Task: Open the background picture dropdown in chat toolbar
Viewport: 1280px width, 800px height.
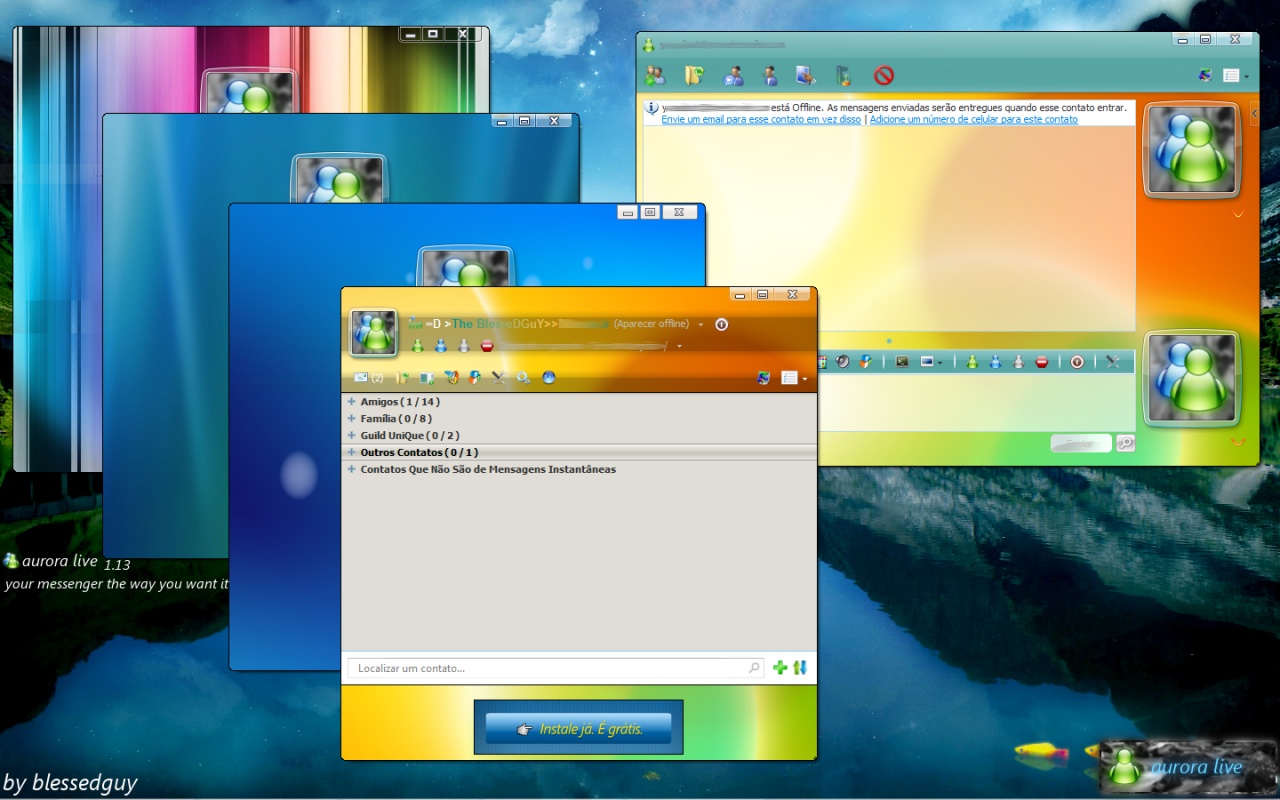Action: click(x=931, y=361)
